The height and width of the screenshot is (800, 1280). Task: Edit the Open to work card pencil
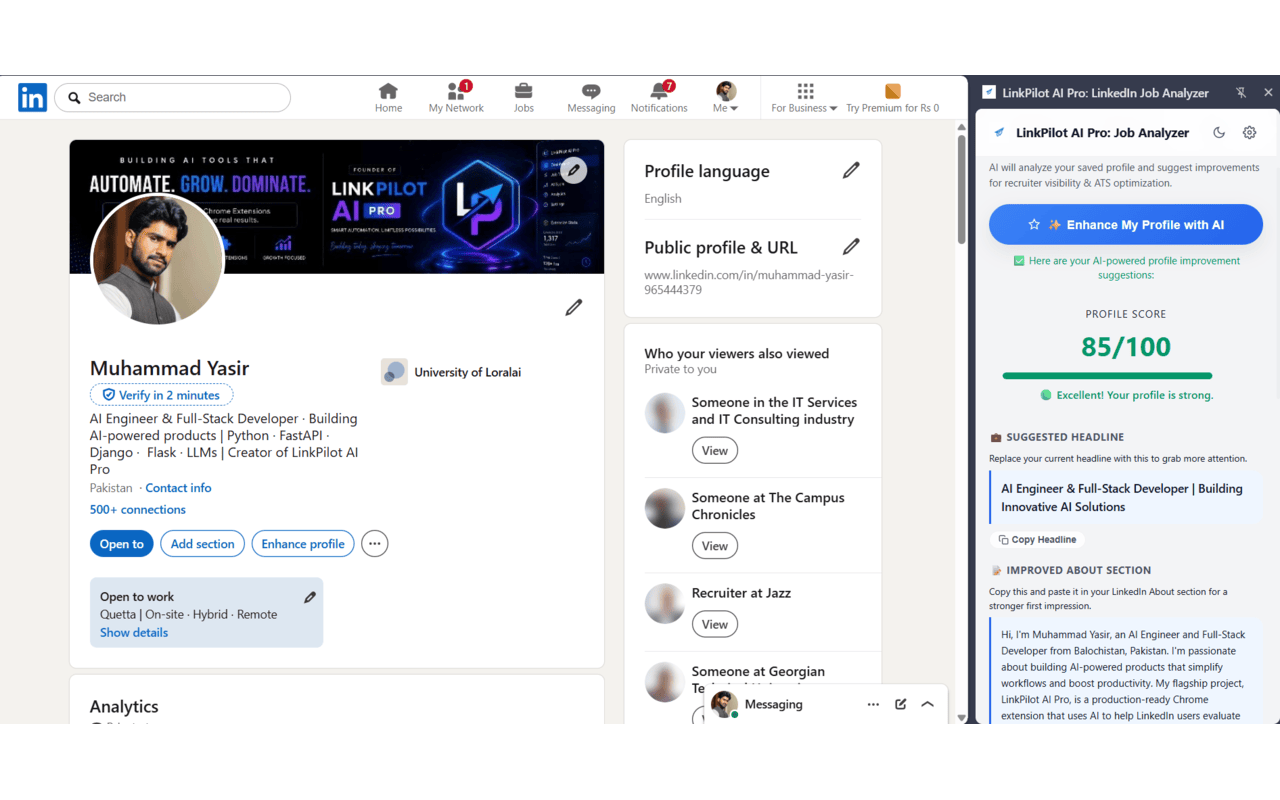click(310, 597)
